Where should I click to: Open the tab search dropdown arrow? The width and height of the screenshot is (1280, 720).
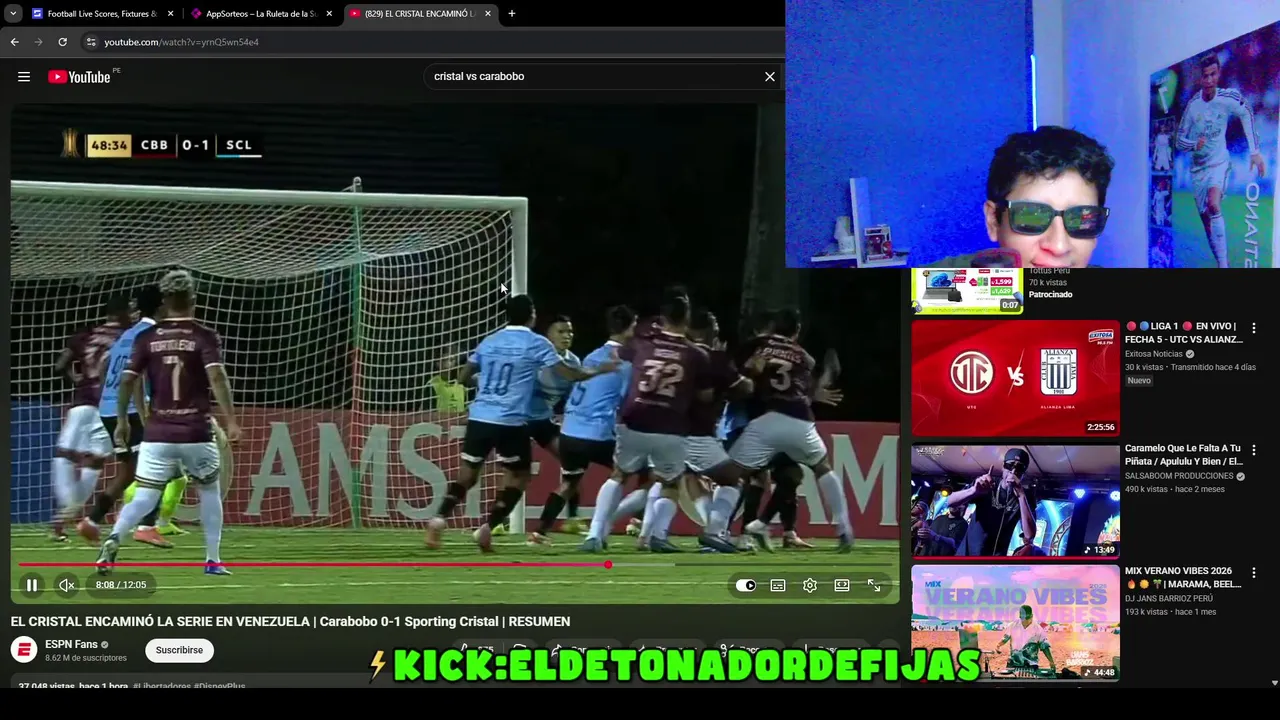[x=13, y=14]
